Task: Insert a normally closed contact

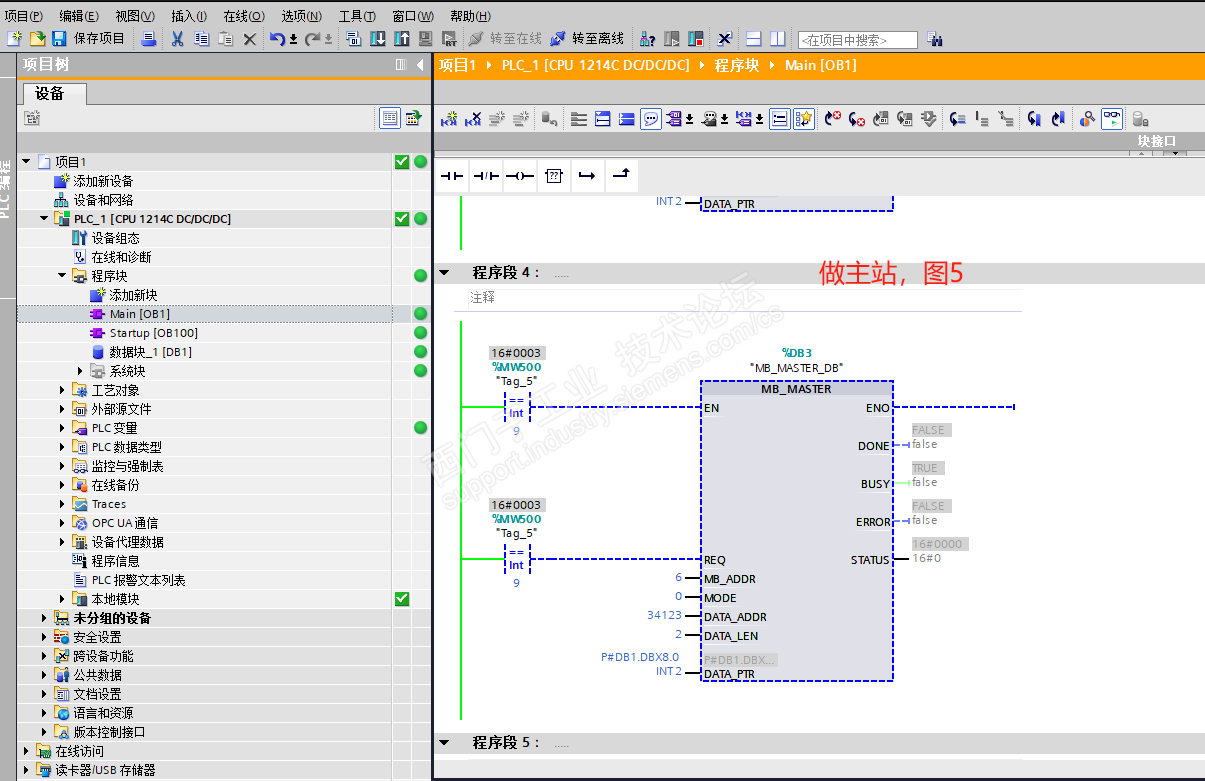Action: point(485,176)
